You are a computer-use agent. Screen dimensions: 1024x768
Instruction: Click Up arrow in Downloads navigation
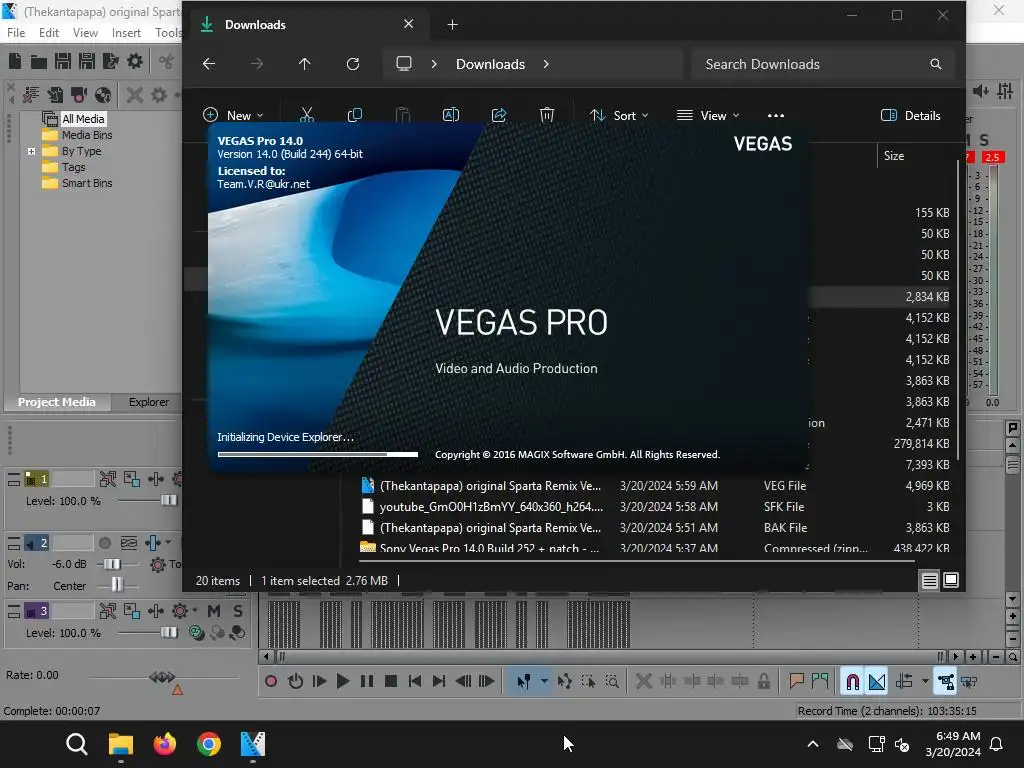304,64
